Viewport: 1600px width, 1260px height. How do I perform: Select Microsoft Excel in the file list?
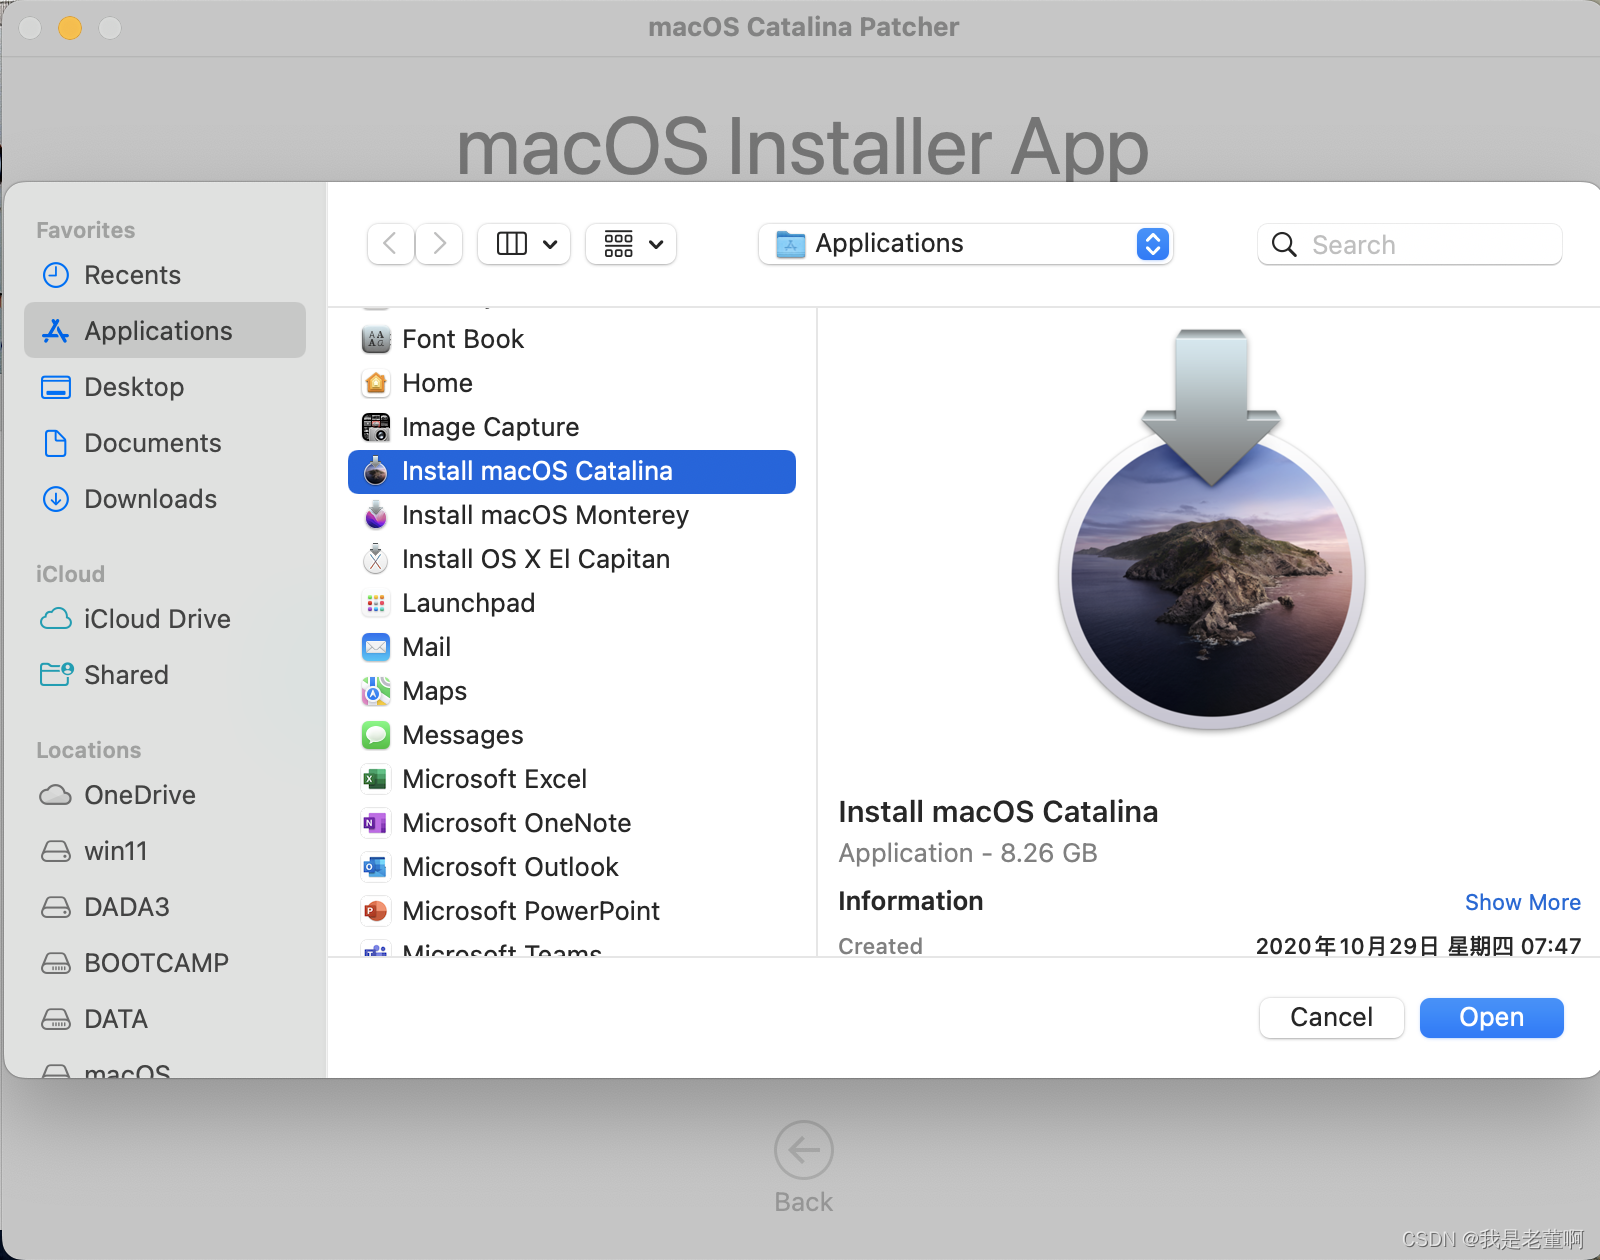(x=572, y=779)
